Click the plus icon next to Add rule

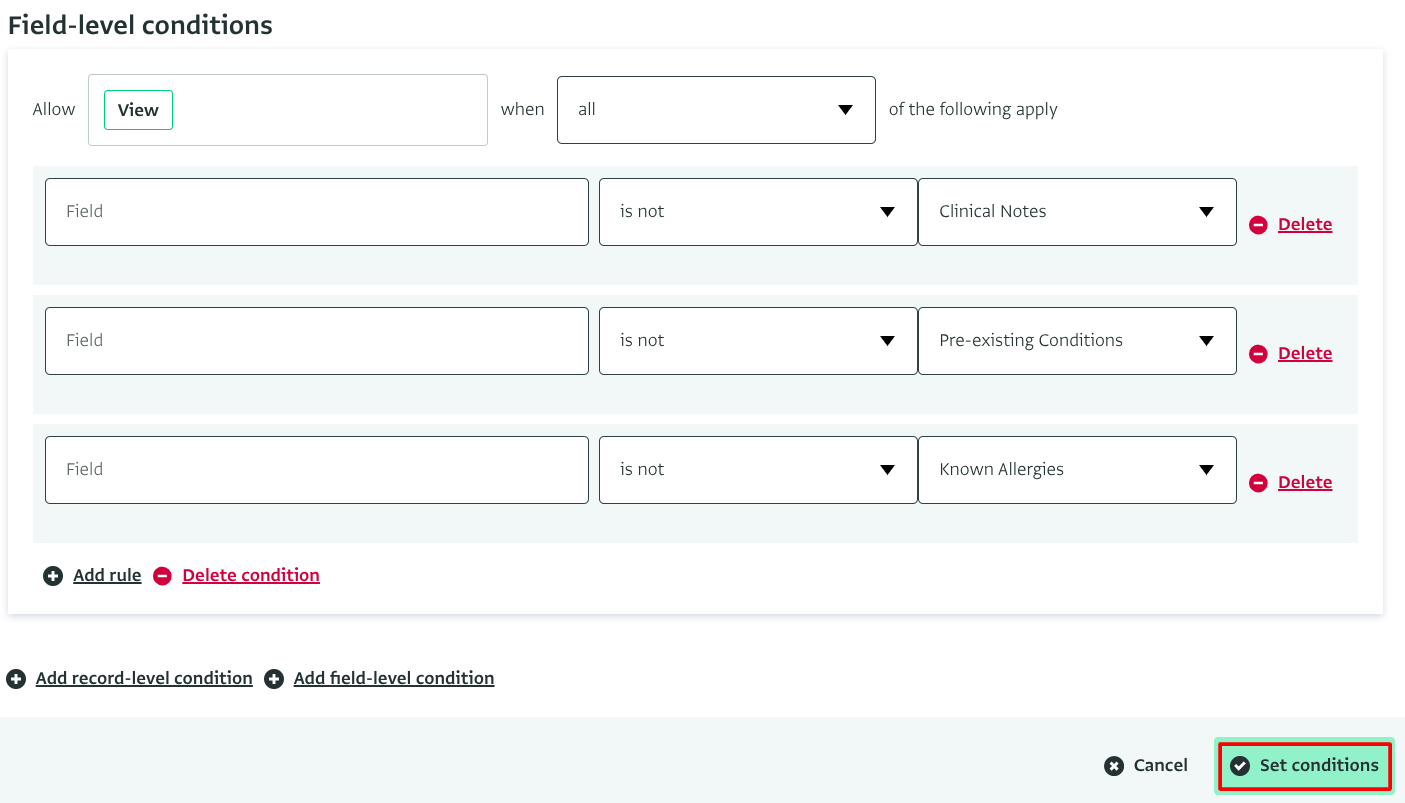(x=53, y=576)
